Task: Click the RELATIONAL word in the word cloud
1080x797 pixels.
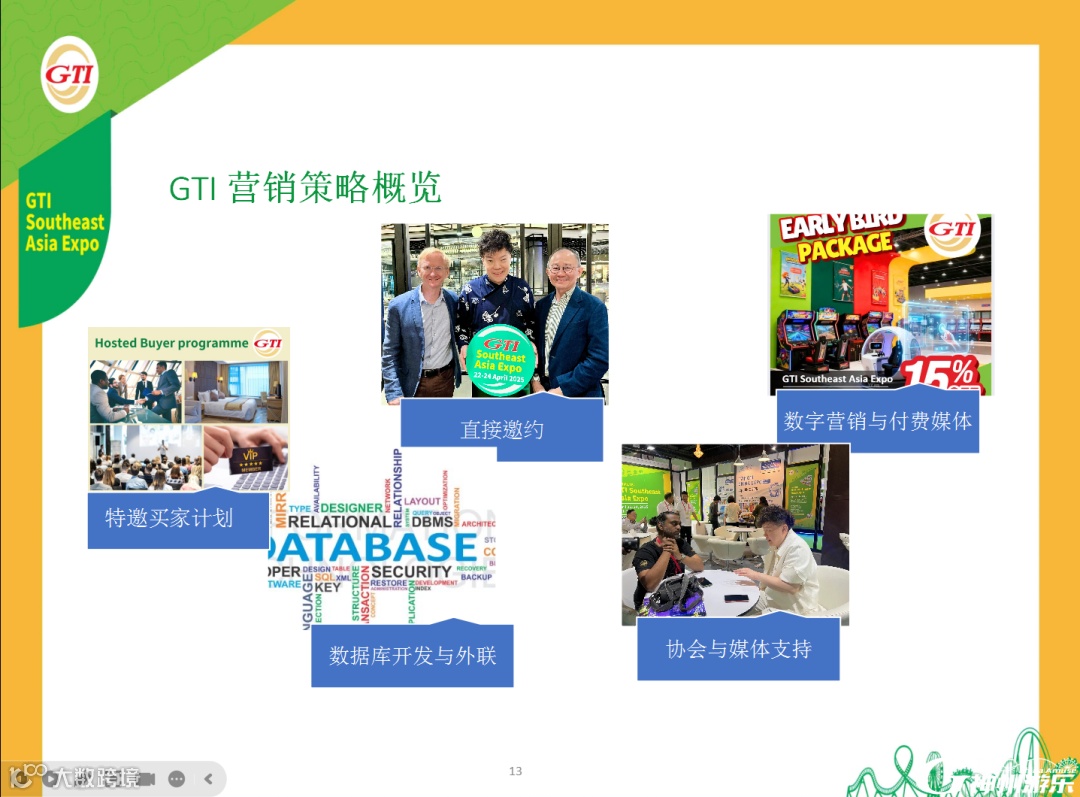Action: (340, 522)
